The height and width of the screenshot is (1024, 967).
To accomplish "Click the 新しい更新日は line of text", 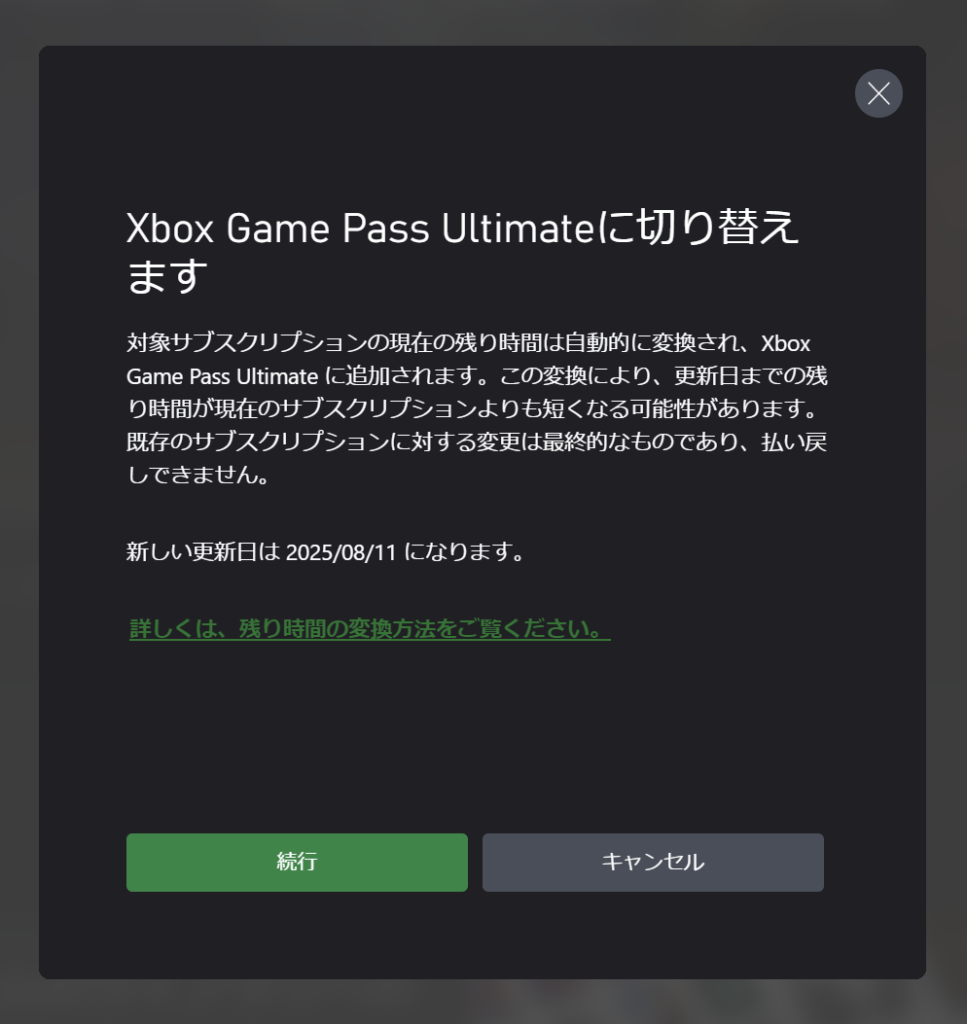I will tap(325, 552).
